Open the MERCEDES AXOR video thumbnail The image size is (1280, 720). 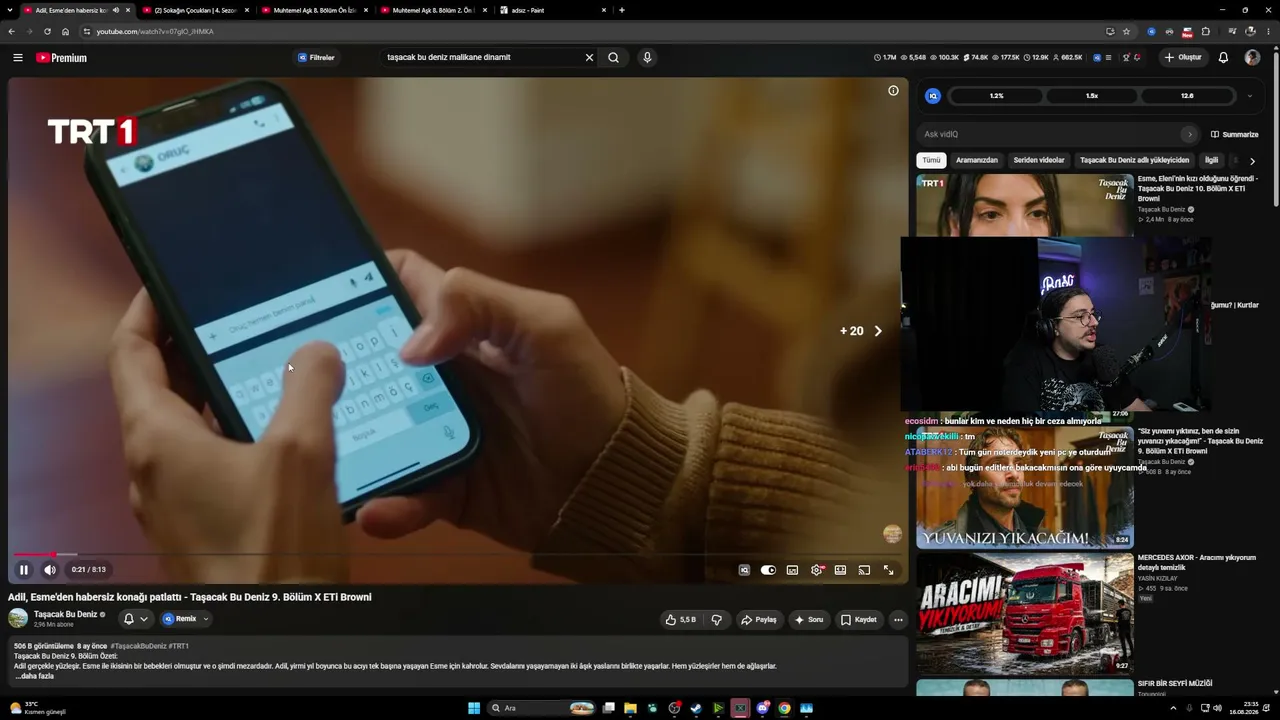coord(1025,613)
